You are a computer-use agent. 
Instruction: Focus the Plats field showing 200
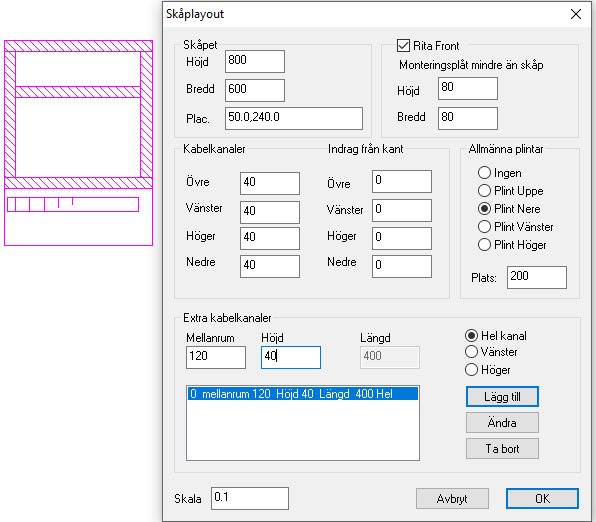[x=537, y=278]
